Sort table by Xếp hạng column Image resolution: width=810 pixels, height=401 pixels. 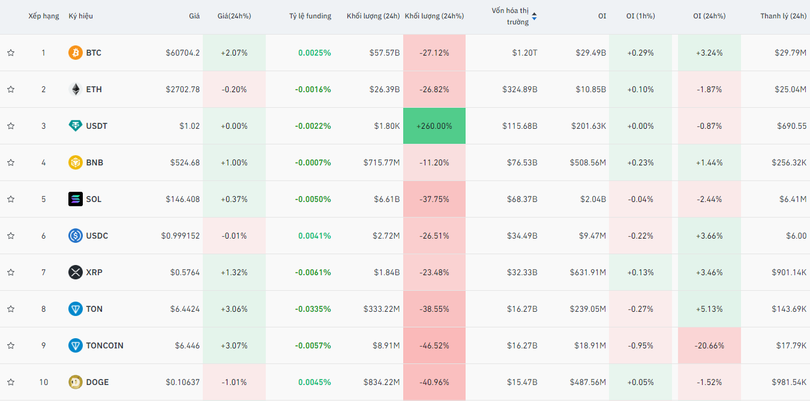coord(42,16)
